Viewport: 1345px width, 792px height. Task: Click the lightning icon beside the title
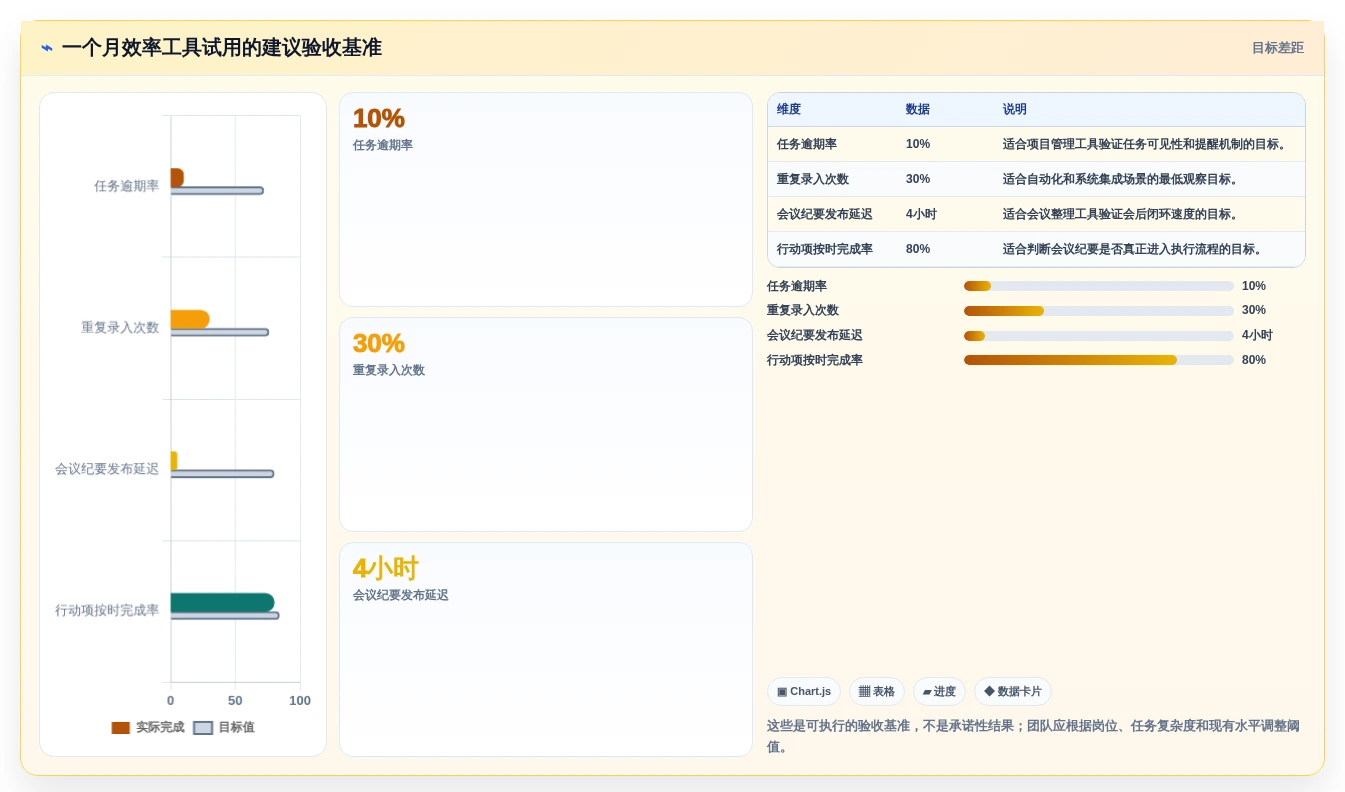click(x=47, y=48)
